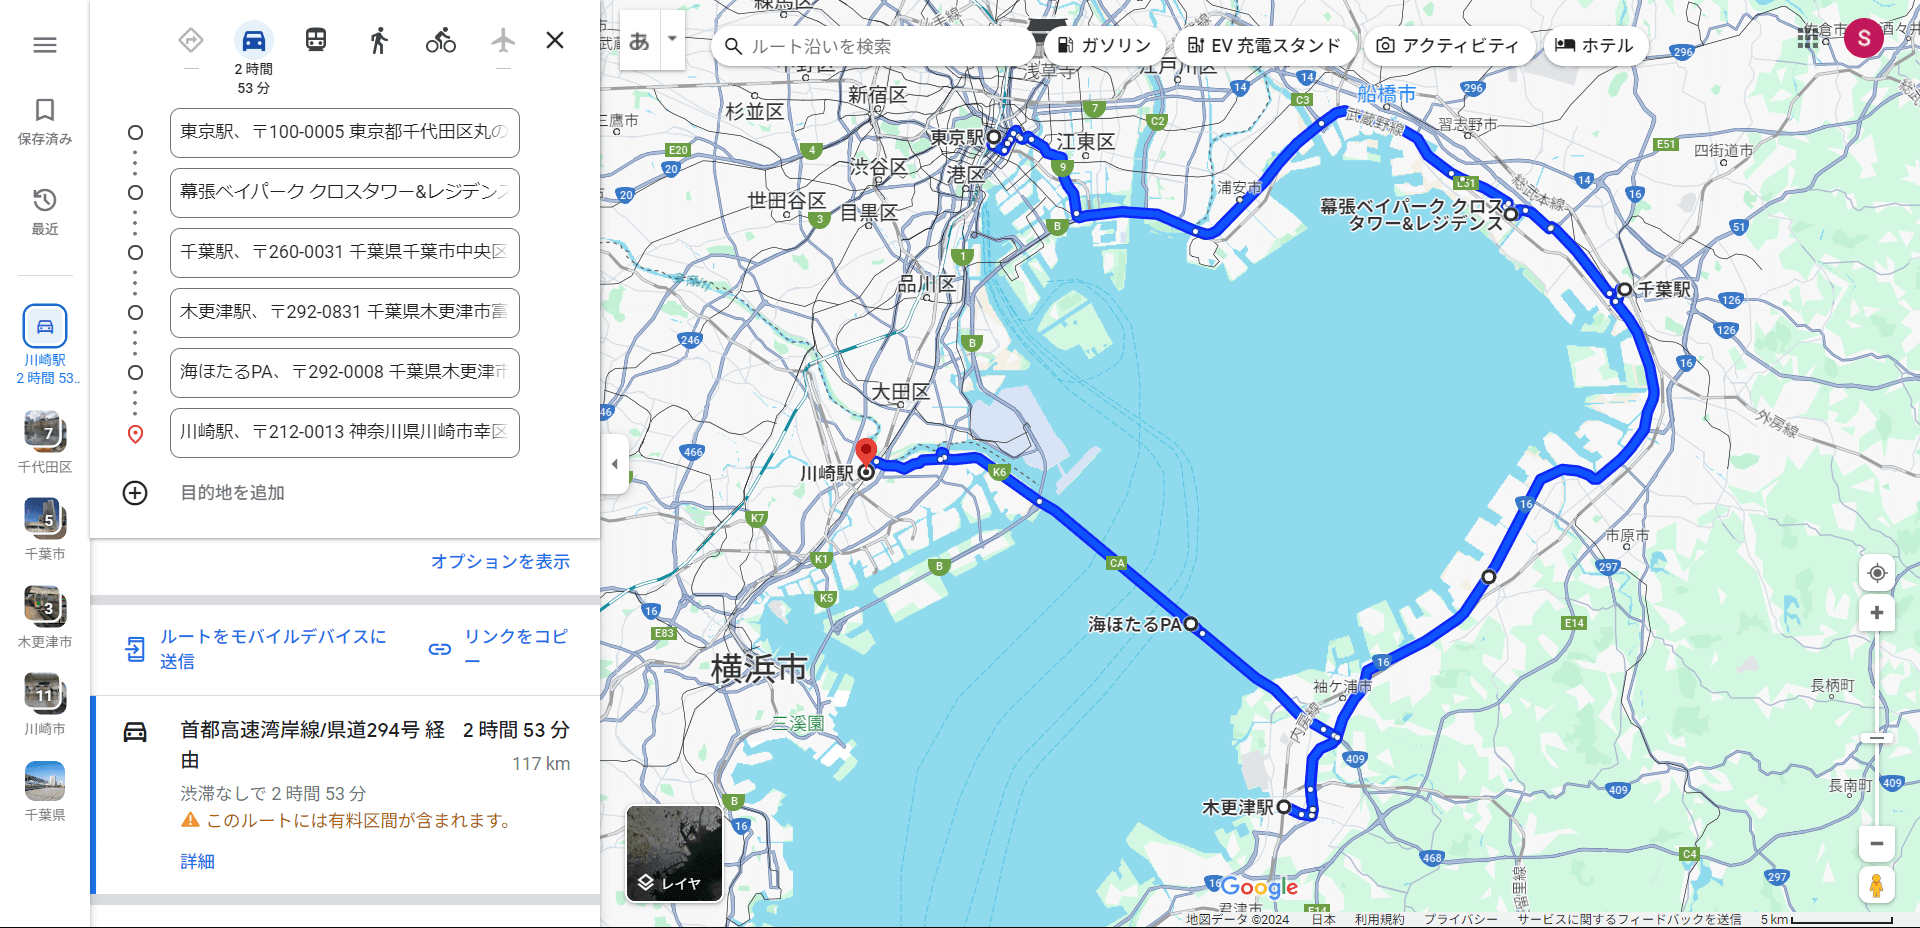Zoom in on the map

(x=1877, y=613)
